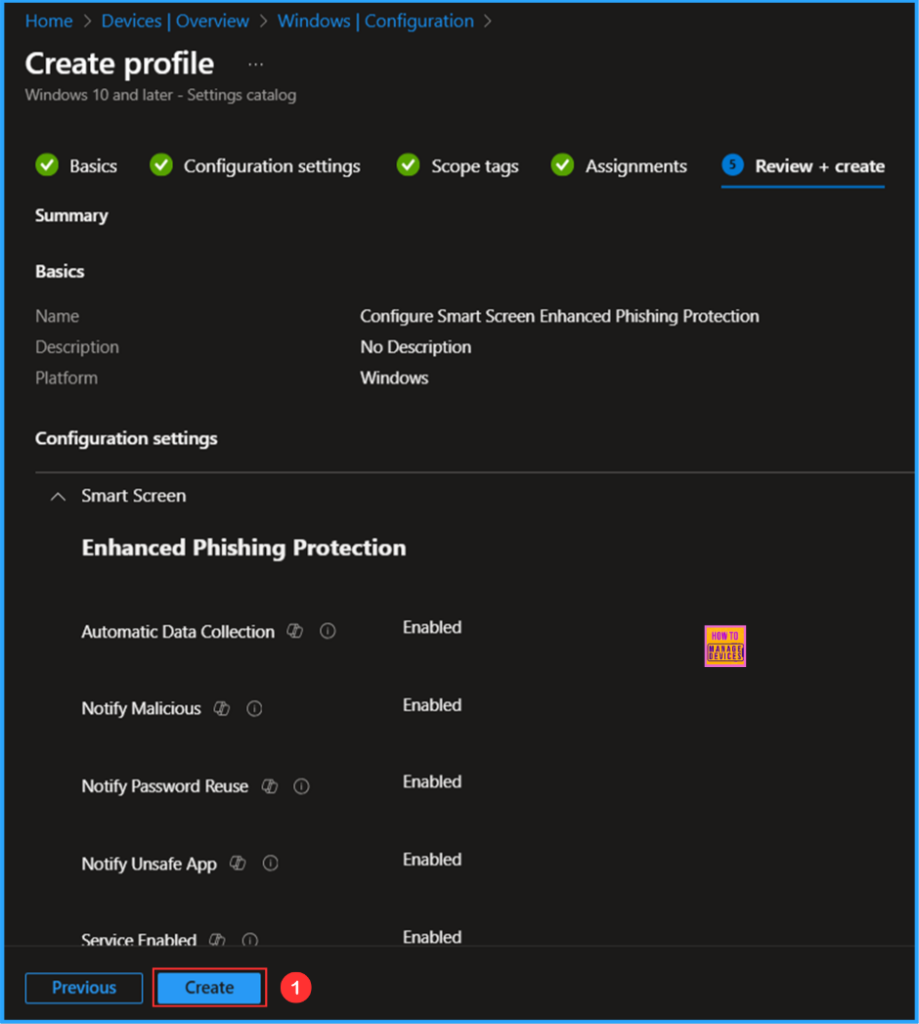Click the 'No Description' value
Image resolution: width=919 pixels, height=1024 pixels.
coord(415,347)
